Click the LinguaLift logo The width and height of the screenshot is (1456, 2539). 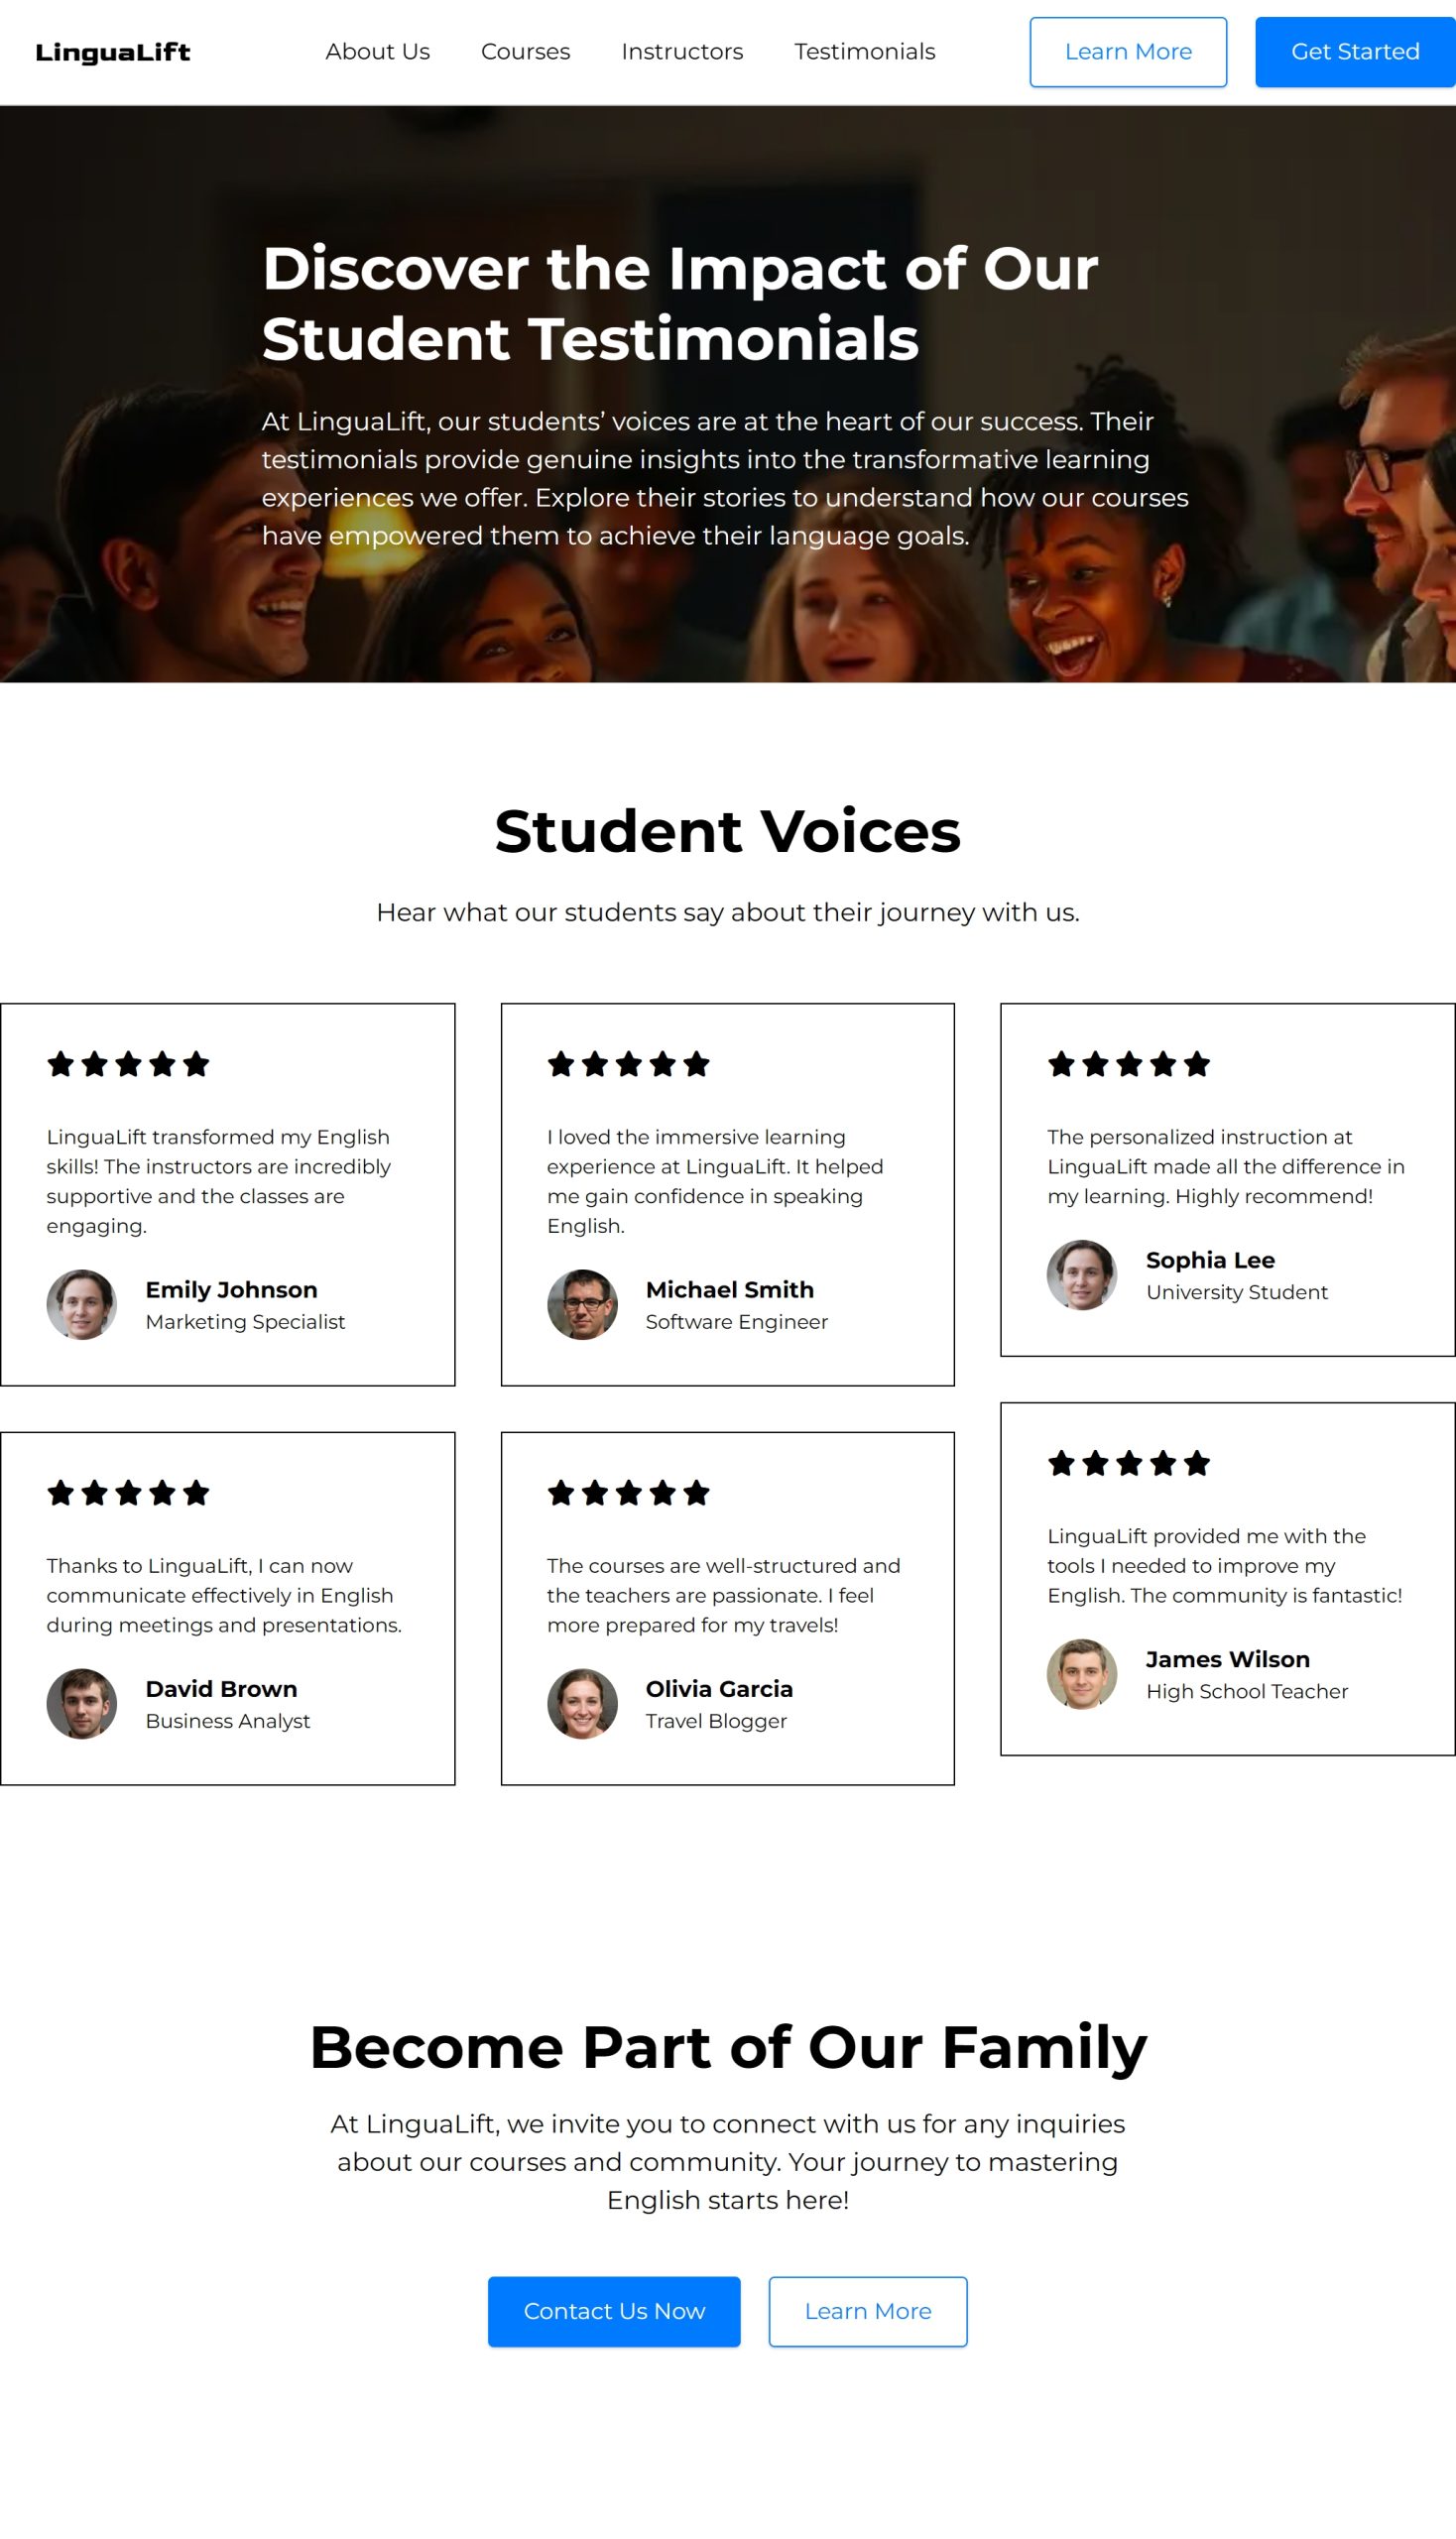113,52
